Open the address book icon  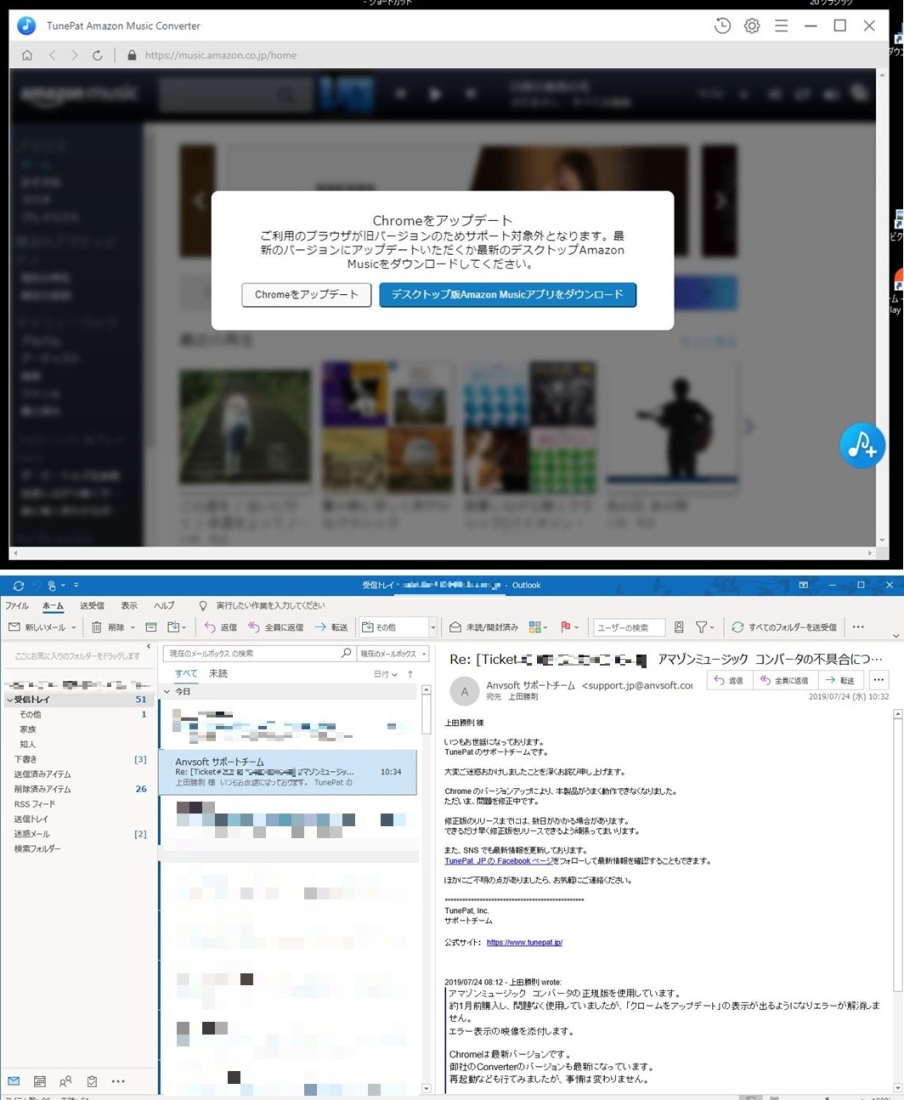(x=679, y=627)
